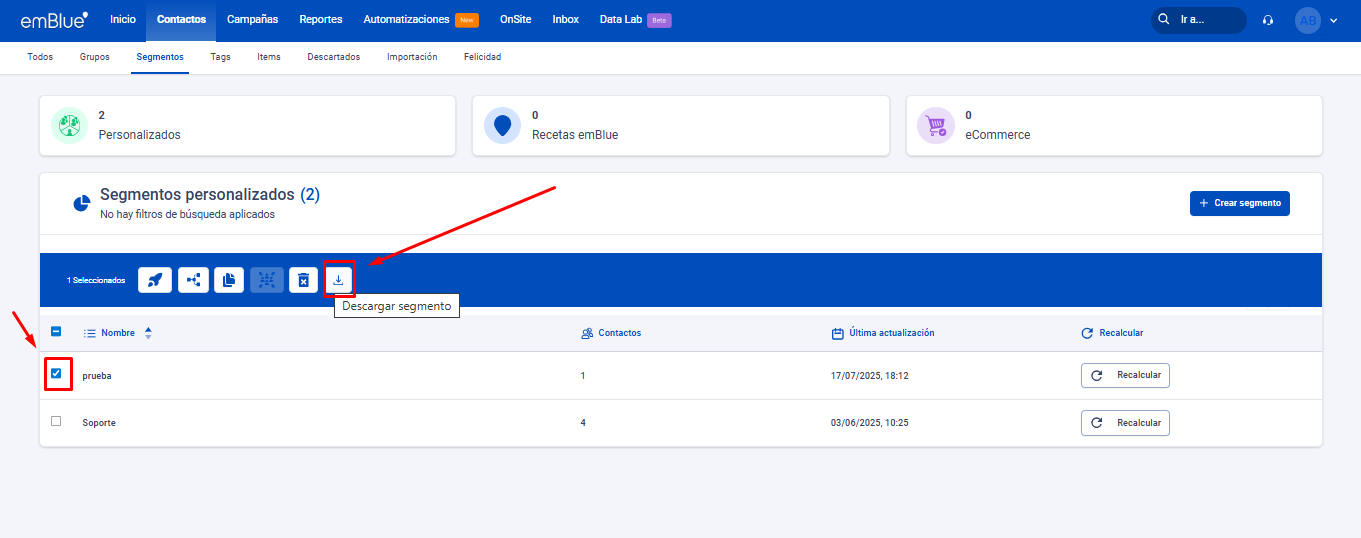Toggle the select-all checkbox in the table header
Viewport: 1361px width, 538px height.
click(x=56, y=332)
